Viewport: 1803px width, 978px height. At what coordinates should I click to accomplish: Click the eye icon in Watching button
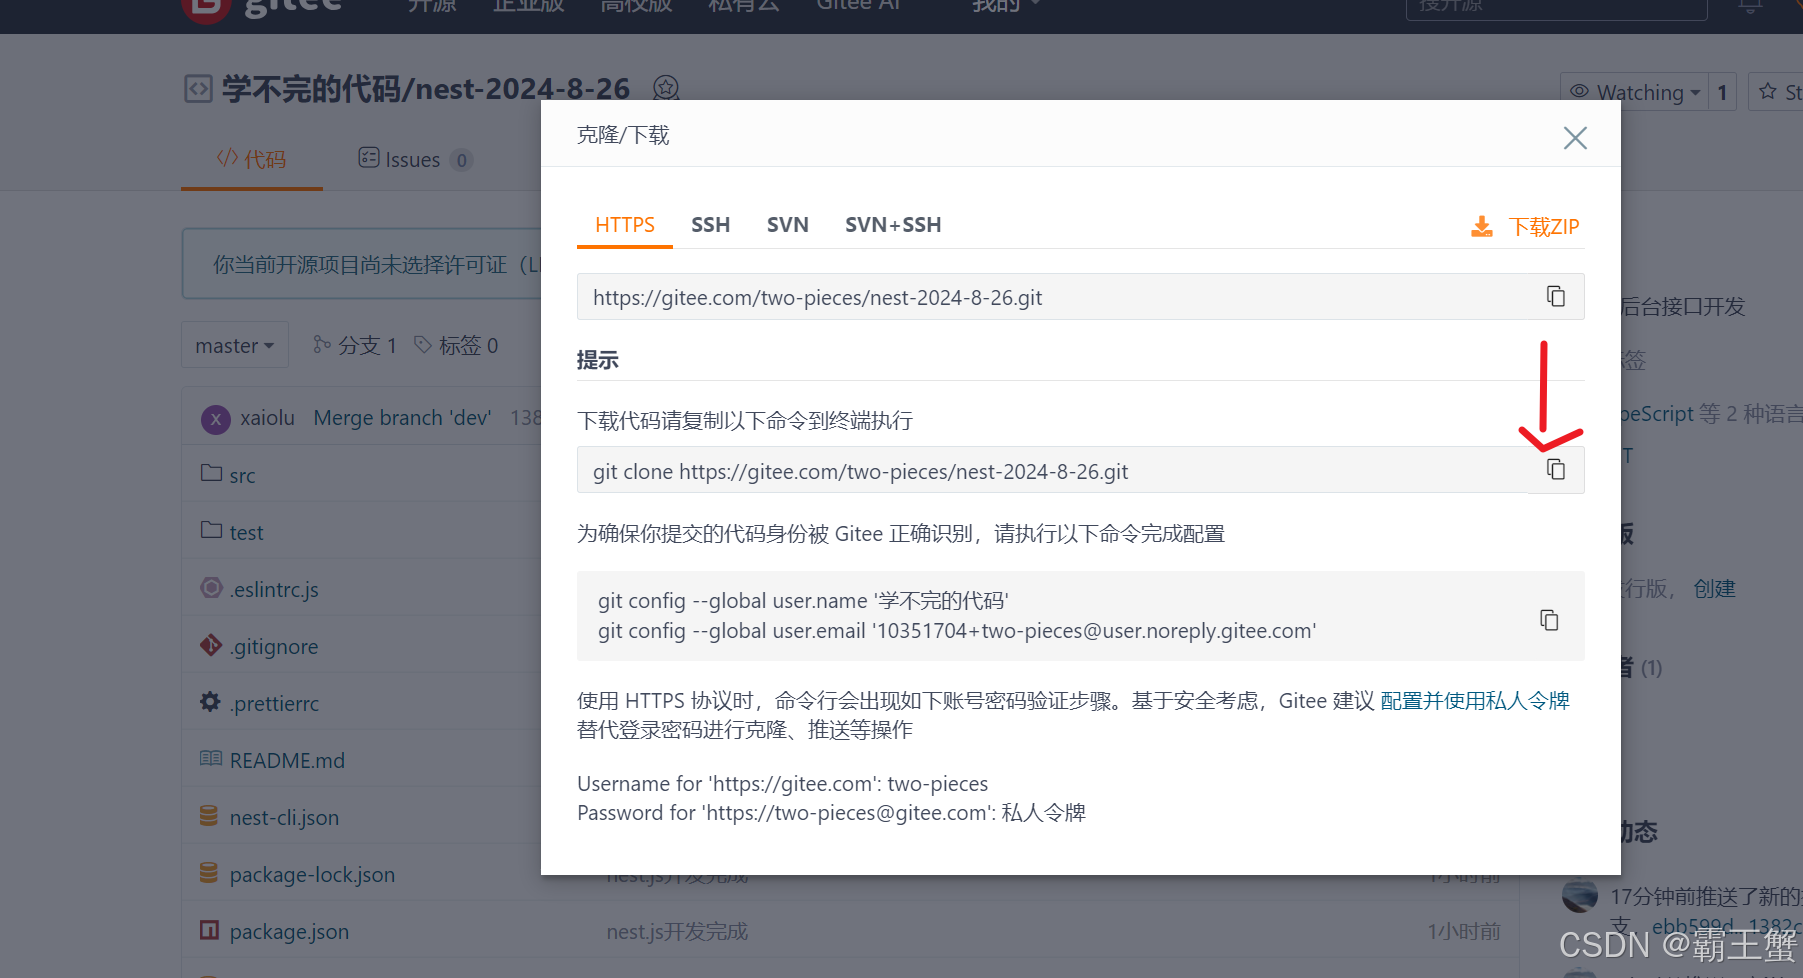(1579, 91)
